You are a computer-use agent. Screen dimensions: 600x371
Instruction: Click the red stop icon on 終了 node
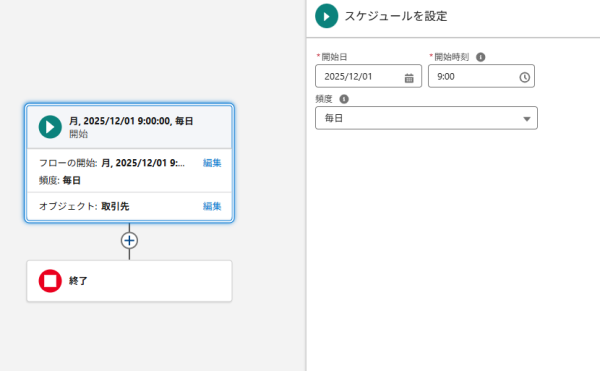click(x=50, y=281)
